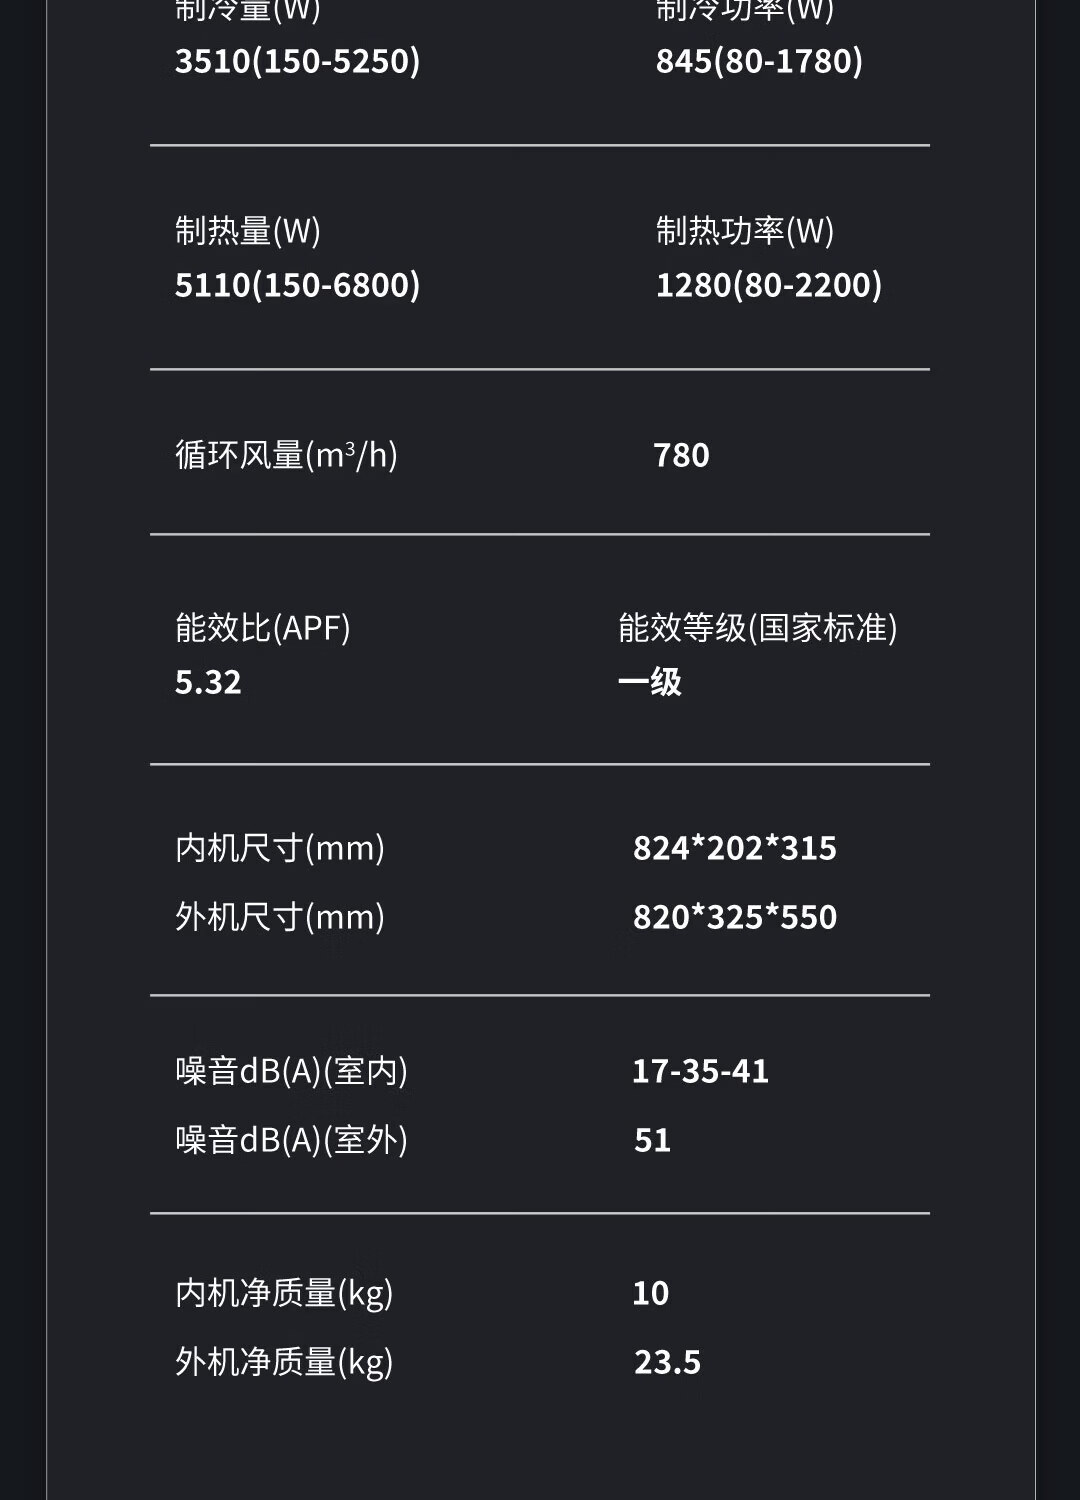Select the 噪音dB(A)(室内) label
This screenshot has width=1080, height=1500.
tap(291, 1071)
